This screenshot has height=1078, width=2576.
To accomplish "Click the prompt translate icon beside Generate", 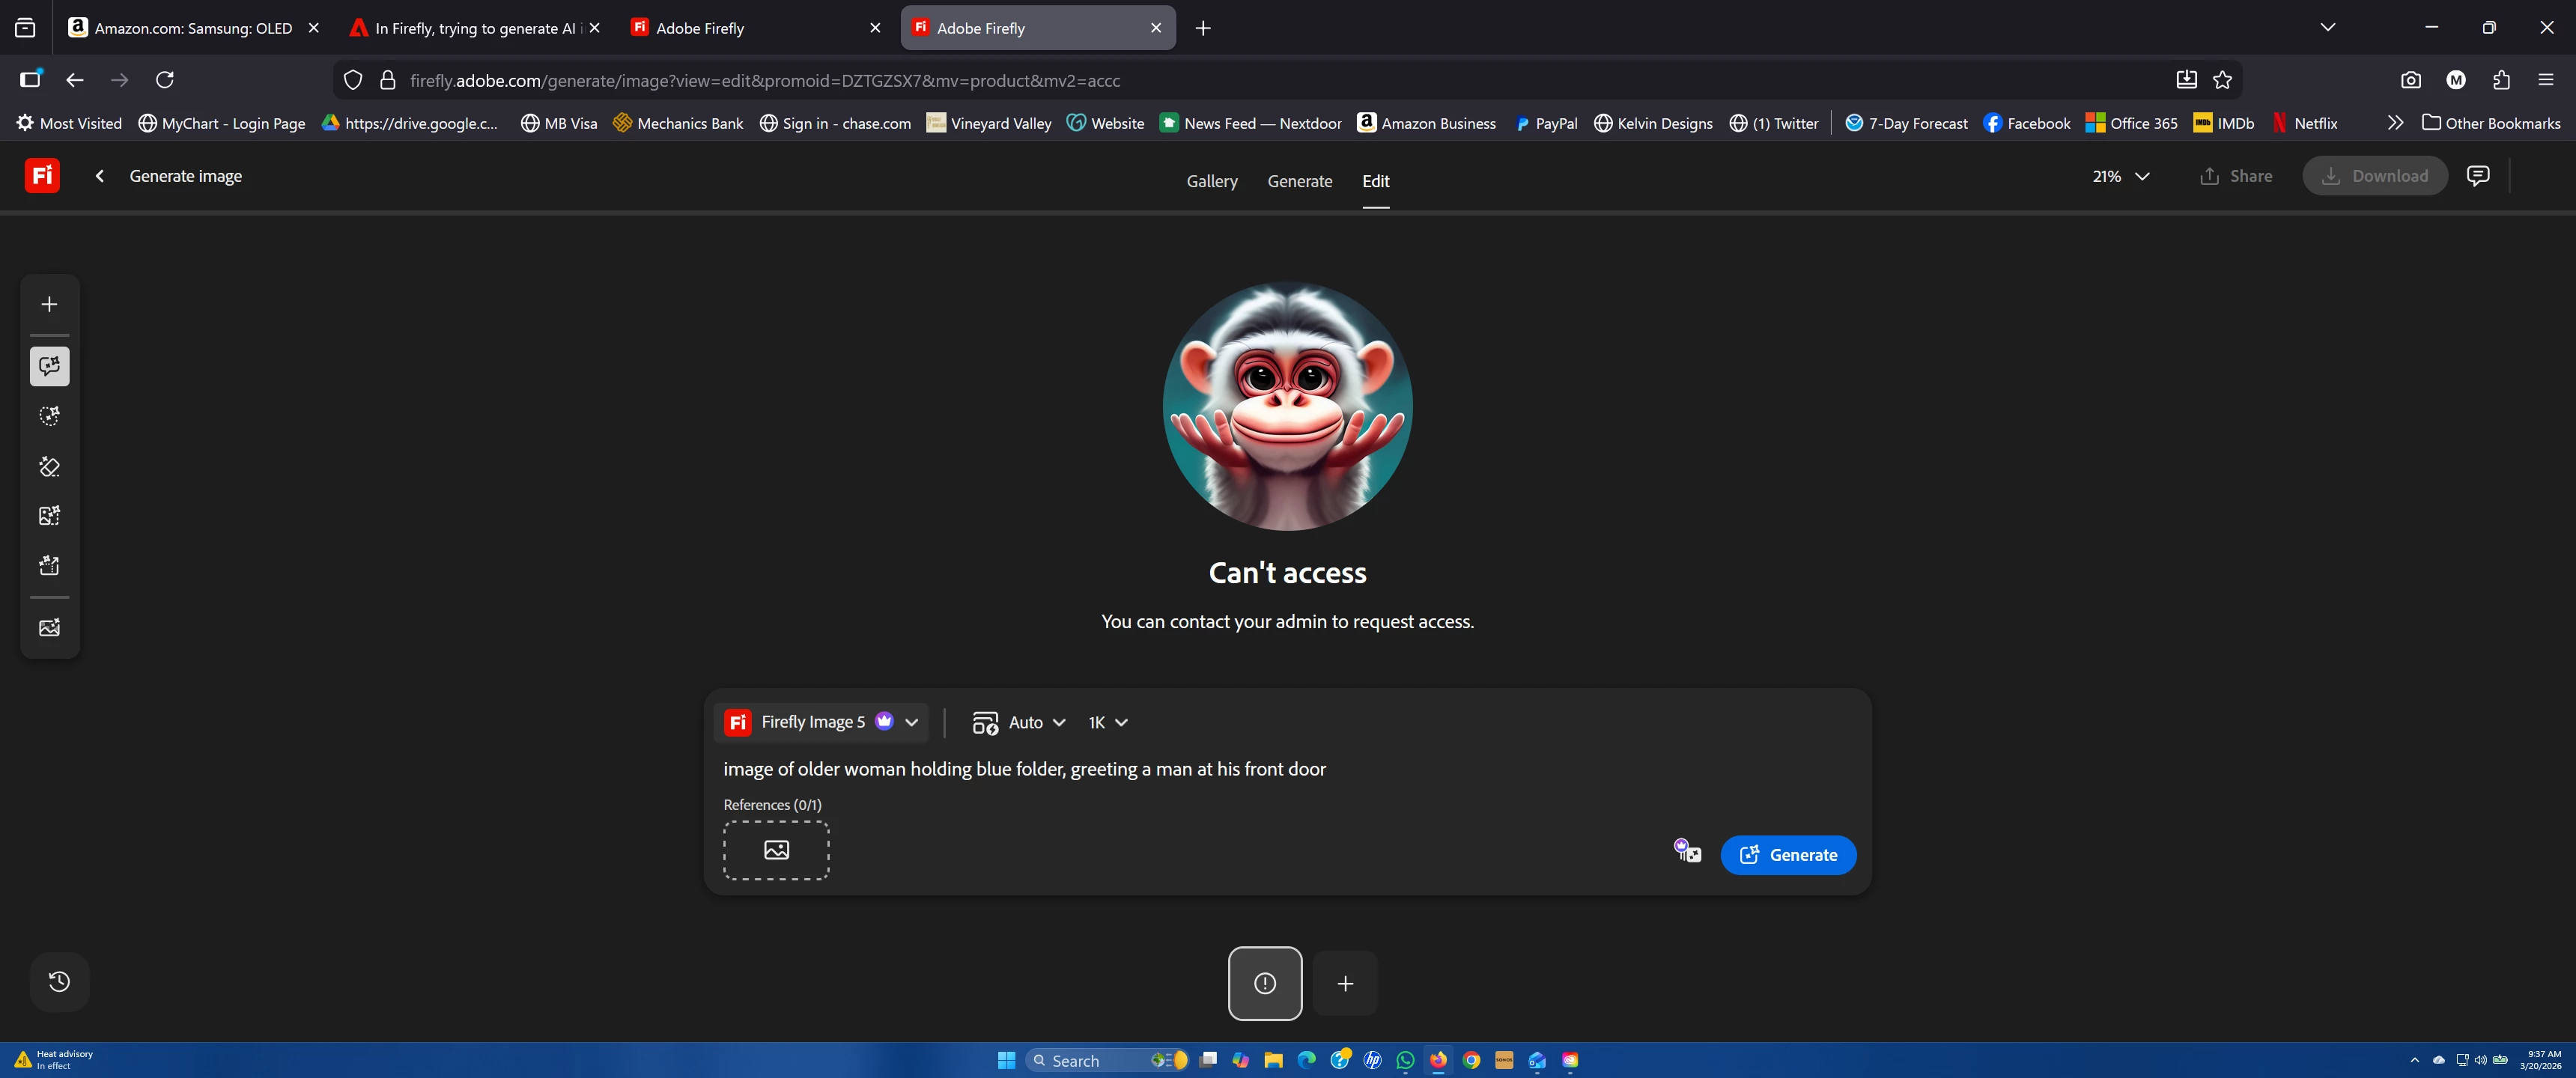I will (x=1687, y=851).
